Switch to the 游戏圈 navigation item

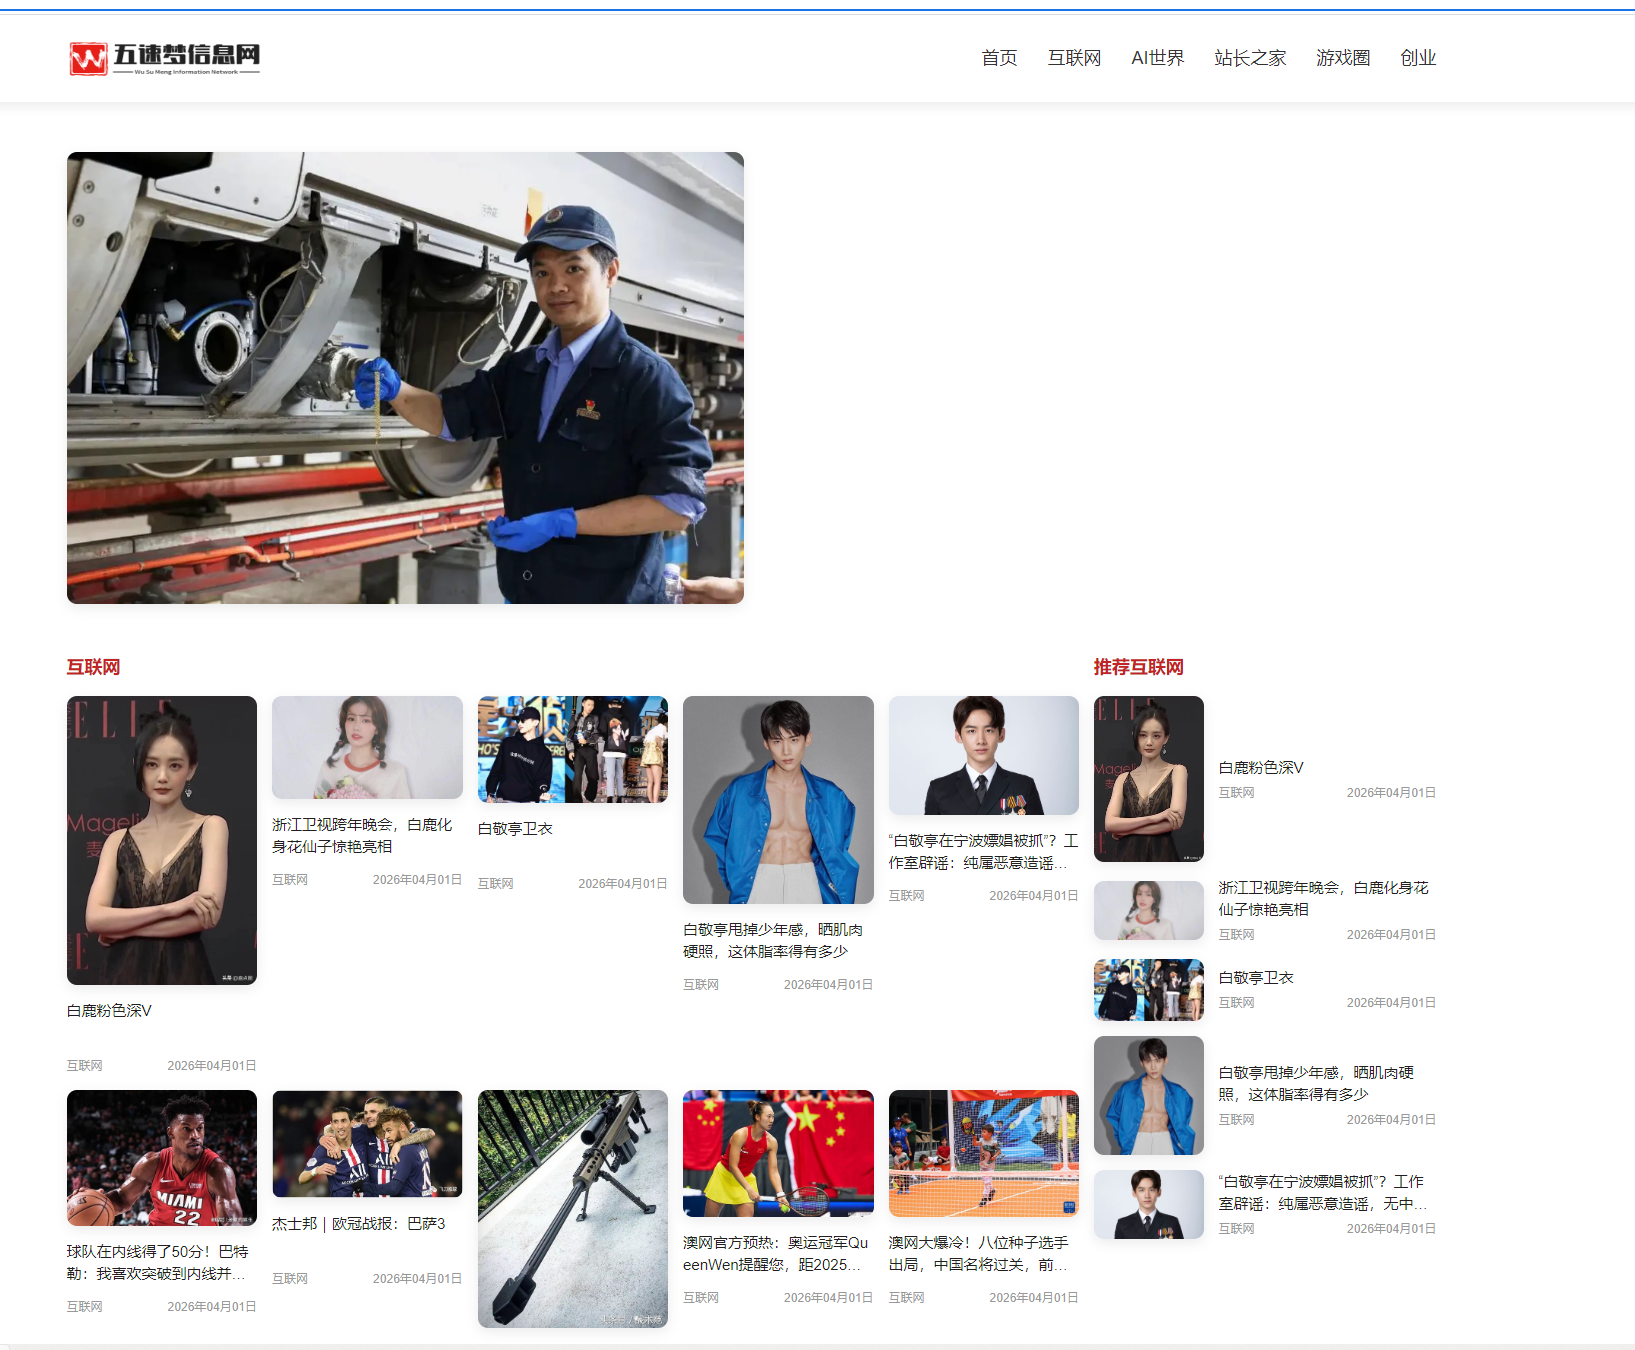coord(1342,58)
